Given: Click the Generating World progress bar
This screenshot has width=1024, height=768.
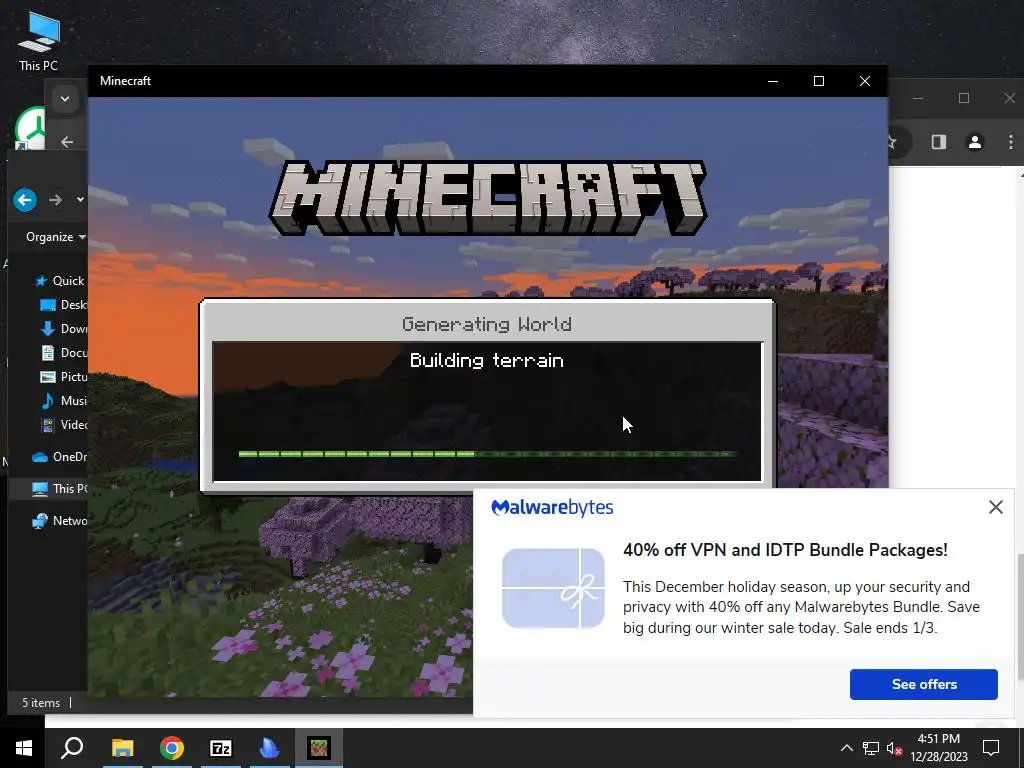Looking at the screenshot, I should point(487,454).
